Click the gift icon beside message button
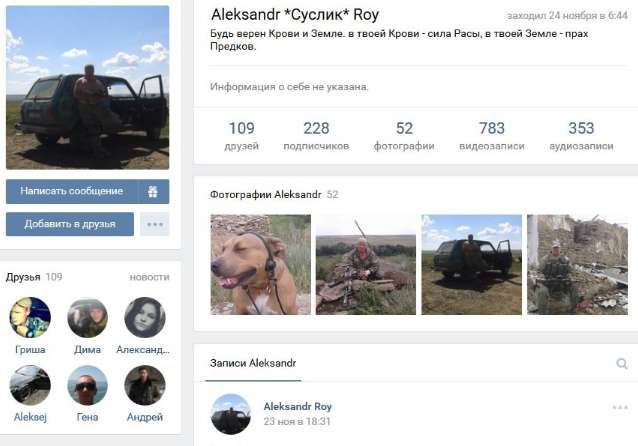638x446 pixels. 153,191
